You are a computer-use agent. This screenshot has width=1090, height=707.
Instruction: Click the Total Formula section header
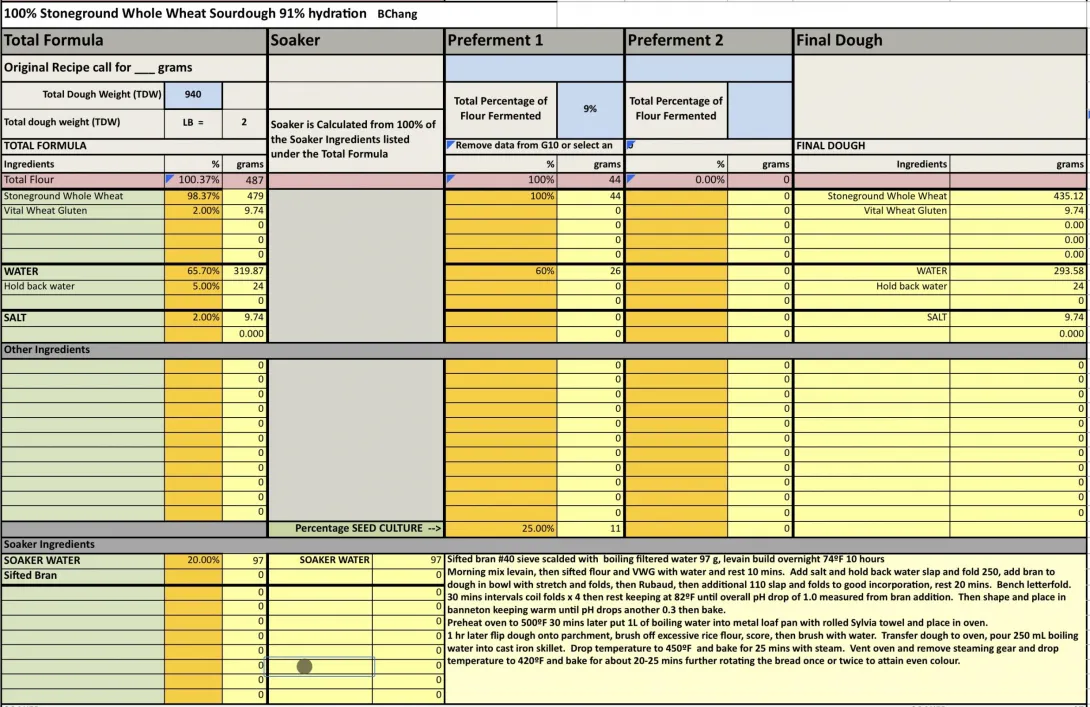pos(133,41)
